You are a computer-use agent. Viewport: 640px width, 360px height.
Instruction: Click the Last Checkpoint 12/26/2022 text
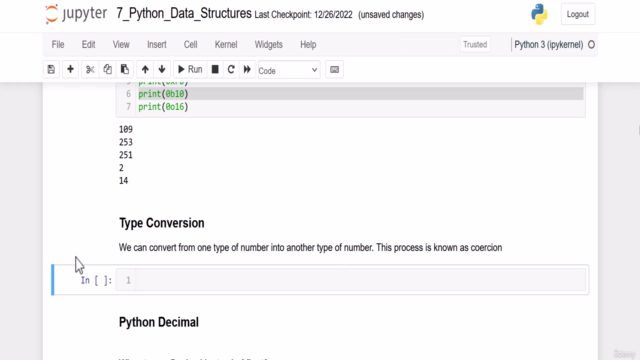[x=303, y=15]
